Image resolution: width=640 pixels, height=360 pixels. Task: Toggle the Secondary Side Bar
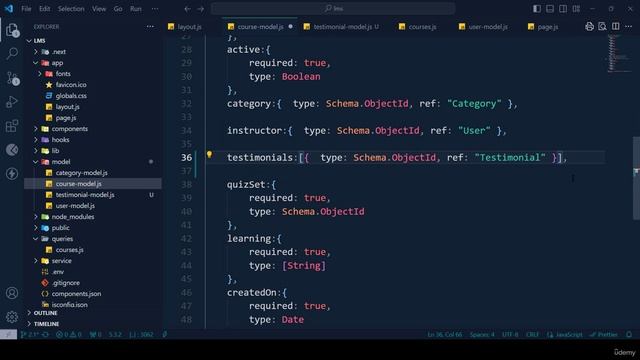pyautogui.click(x=563, y=9)
